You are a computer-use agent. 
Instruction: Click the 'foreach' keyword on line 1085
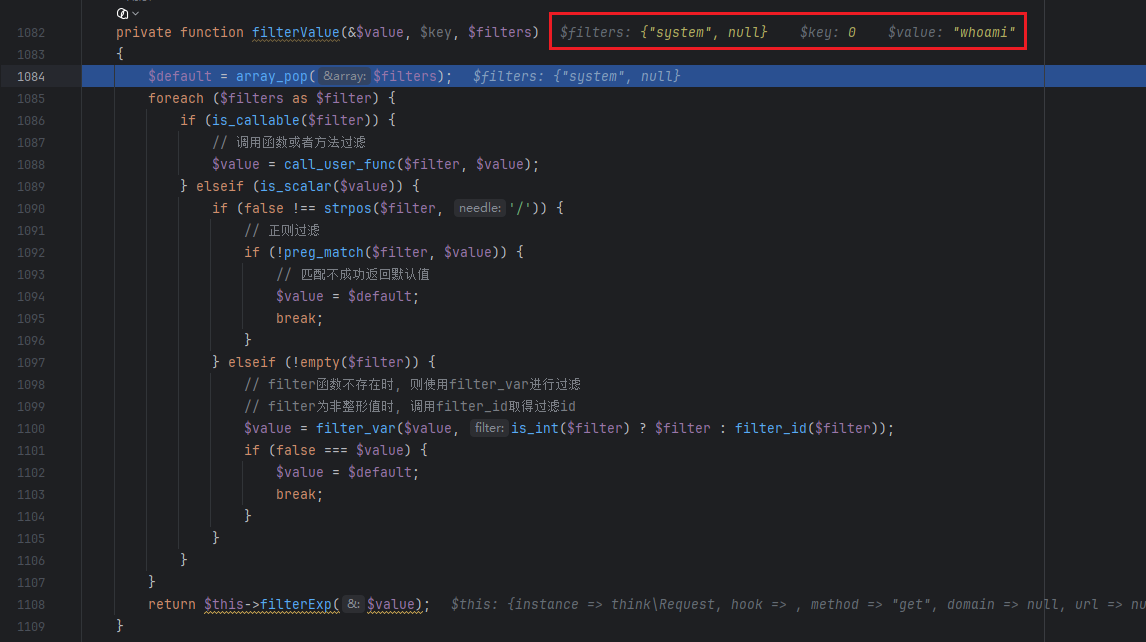[x=175, y=99]
